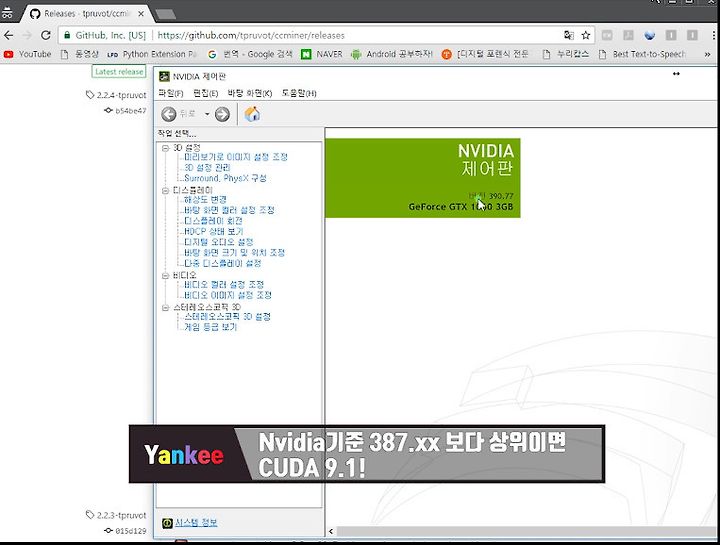Open the 2.2.3-tpruvot release tag
This screenshot has width=720, height=545.
(x=116, y=515)
